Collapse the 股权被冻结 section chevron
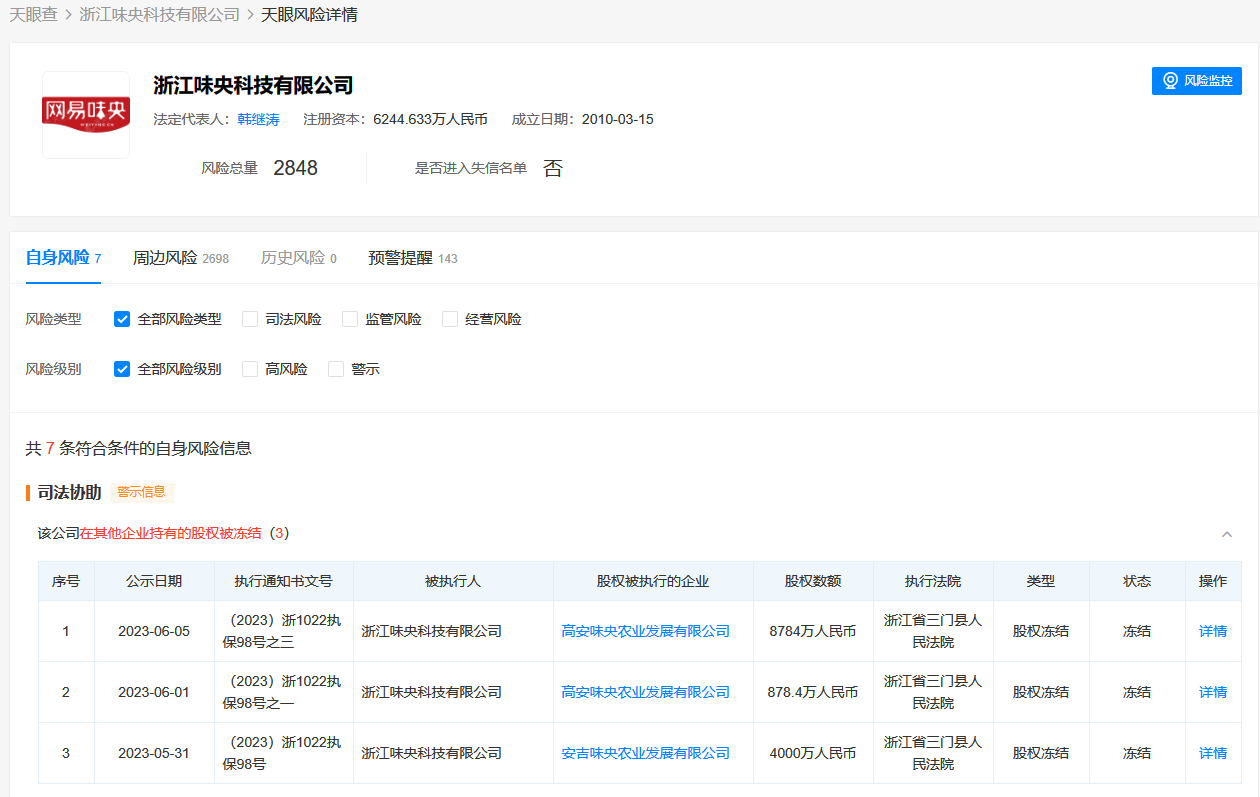 pos(1227,534)
